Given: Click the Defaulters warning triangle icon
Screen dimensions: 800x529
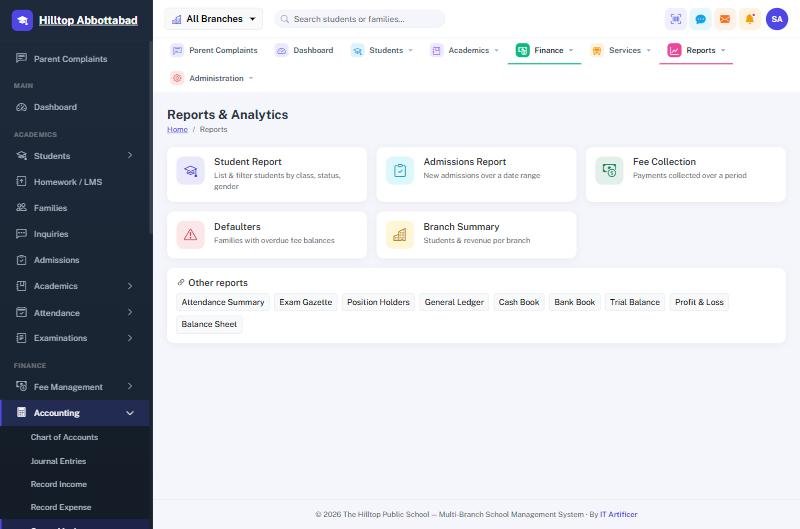Looking at the screenshot, I should tap(190, 235).
